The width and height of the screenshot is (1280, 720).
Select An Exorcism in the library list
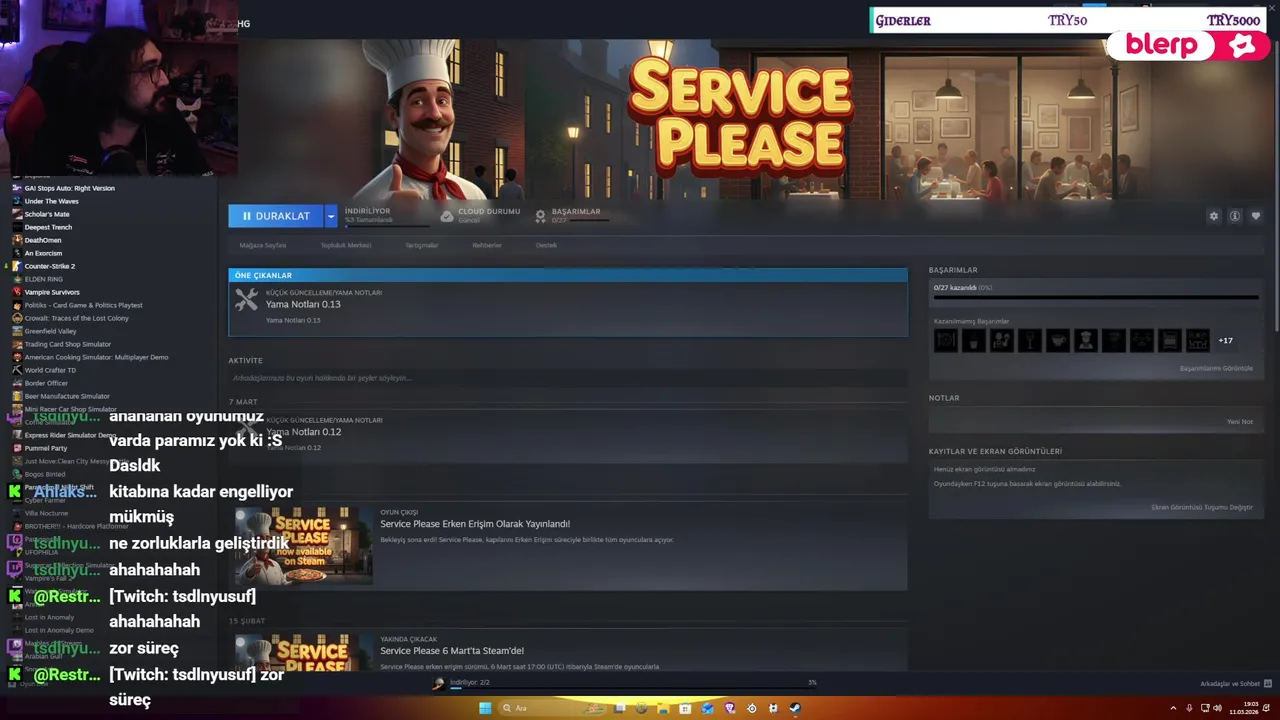pos(43,253)
